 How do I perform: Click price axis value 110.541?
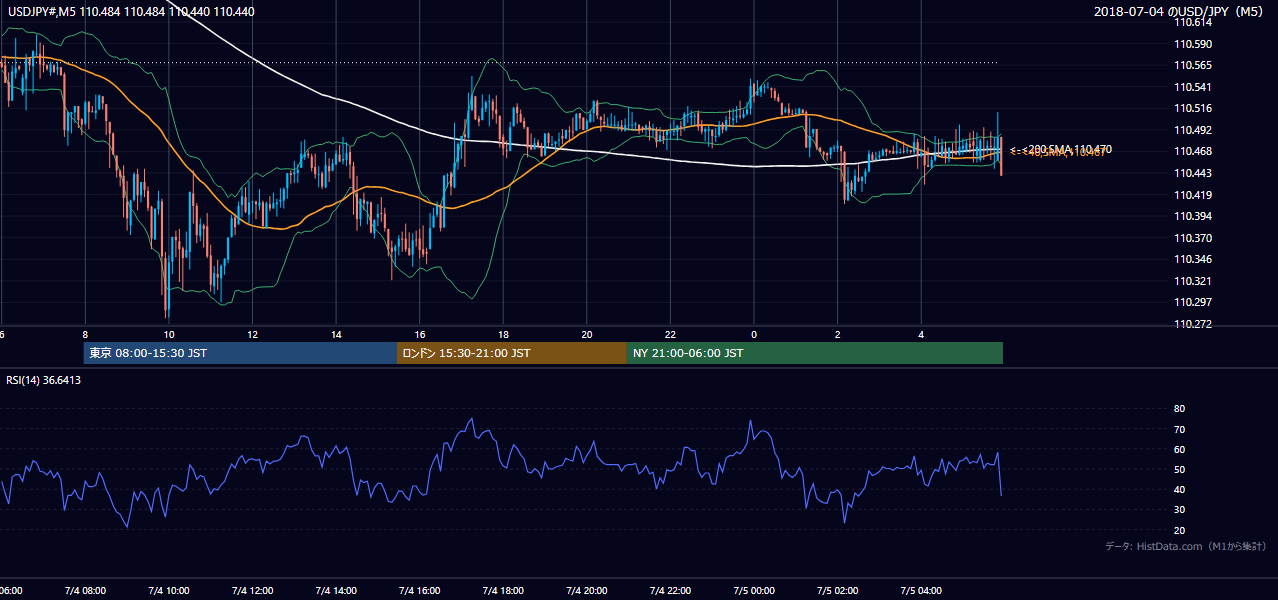tap(1192, 87)
